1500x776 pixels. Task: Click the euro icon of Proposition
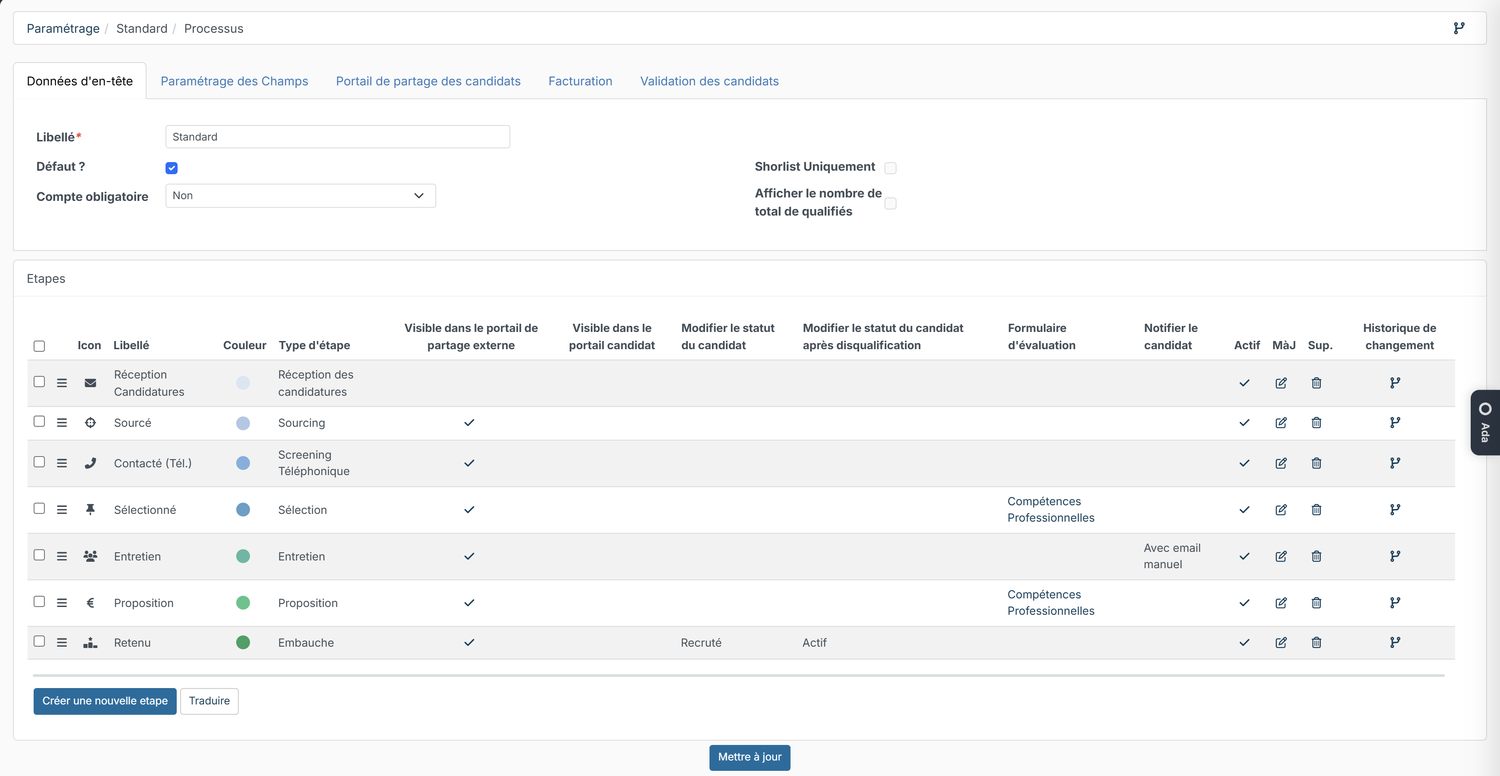pos(90,603)
